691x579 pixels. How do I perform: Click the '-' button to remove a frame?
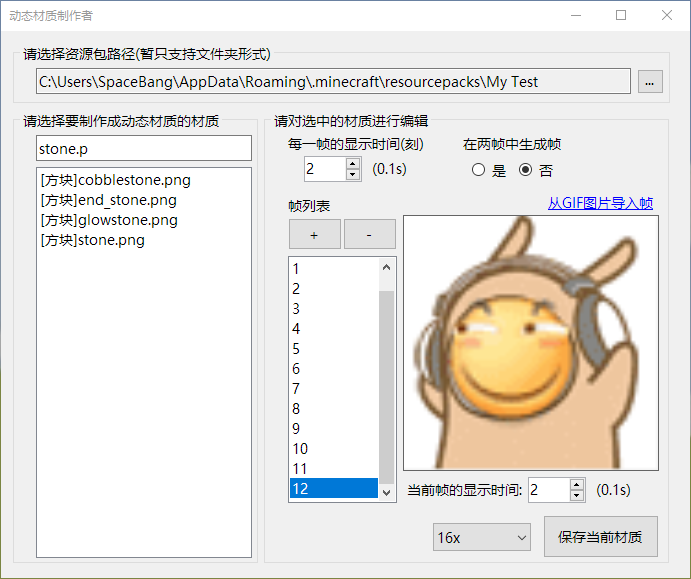point(369,234)
